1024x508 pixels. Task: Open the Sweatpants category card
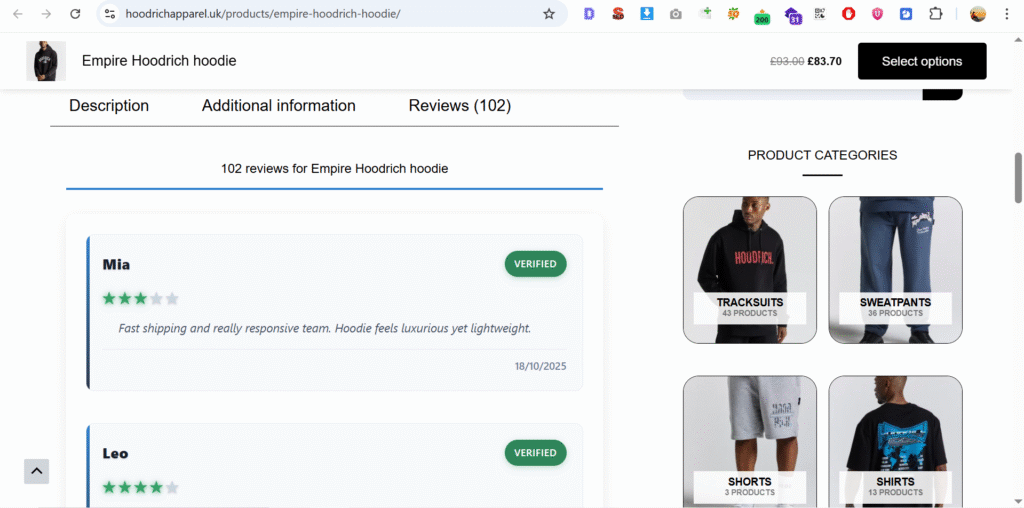(895, 270)
